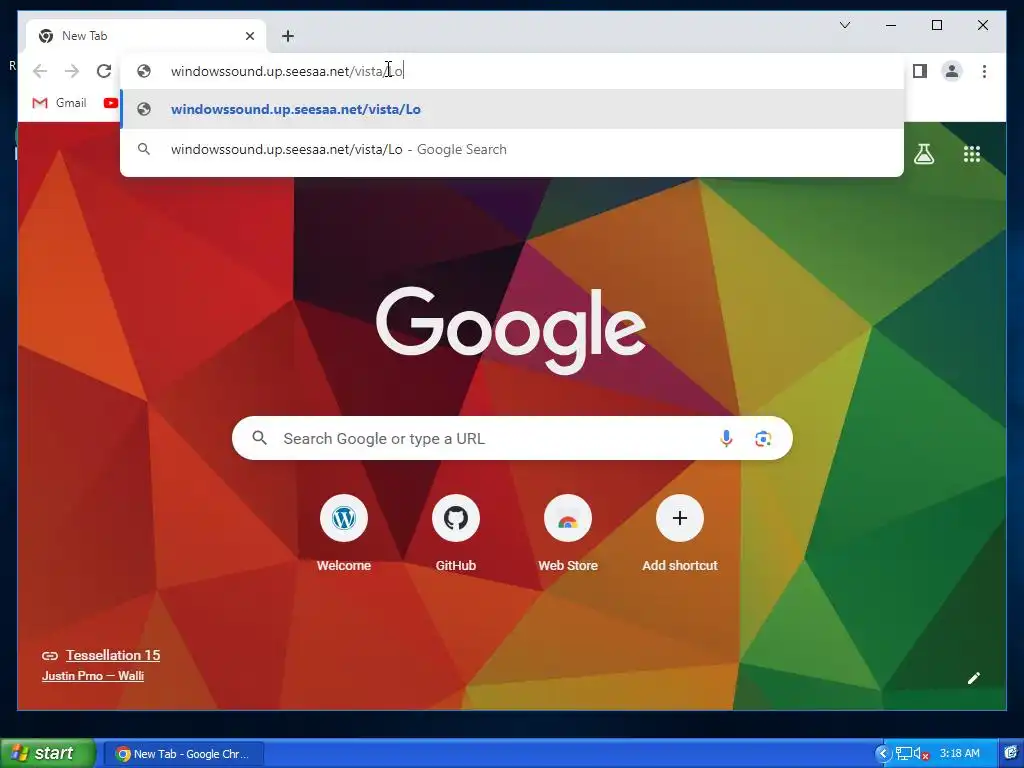Select the New Tab tab
The width and height of the screenshot is (1024, 768).
(146, 36)
